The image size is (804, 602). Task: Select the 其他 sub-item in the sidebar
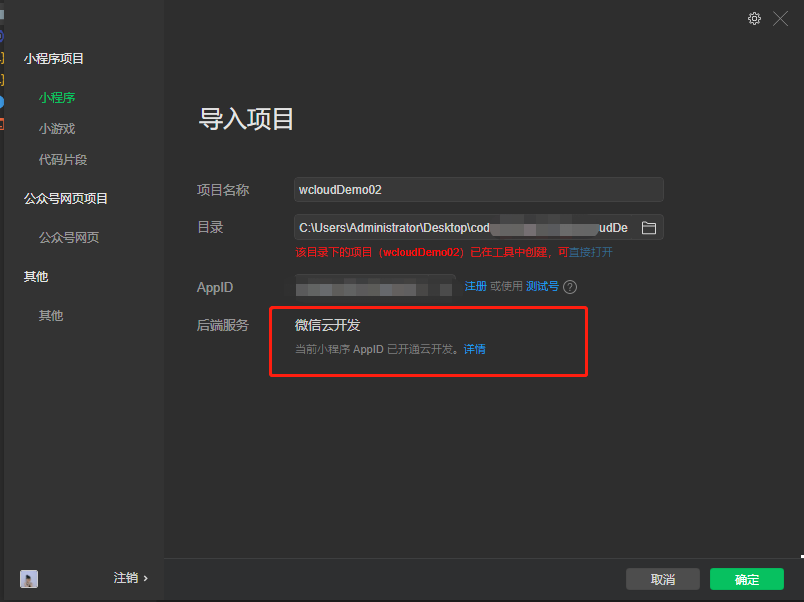[x=51, y=315]
